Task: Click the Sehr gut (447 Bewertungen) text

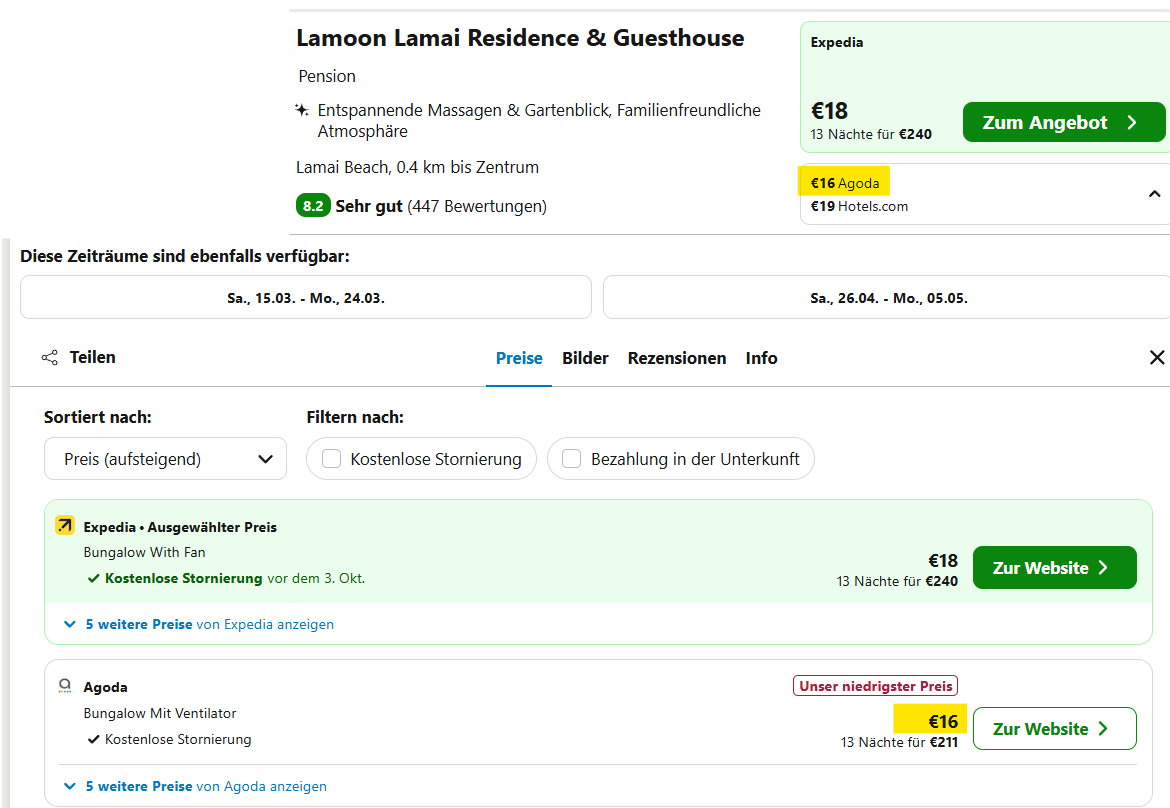Action: point(441,206)
